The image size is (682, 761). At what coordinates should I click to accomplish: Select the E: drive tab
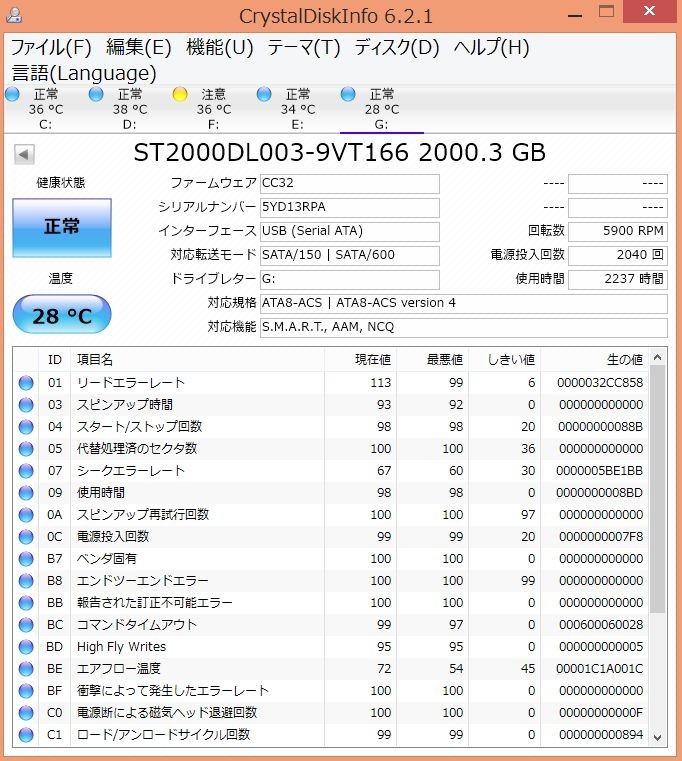click(298, 109)
